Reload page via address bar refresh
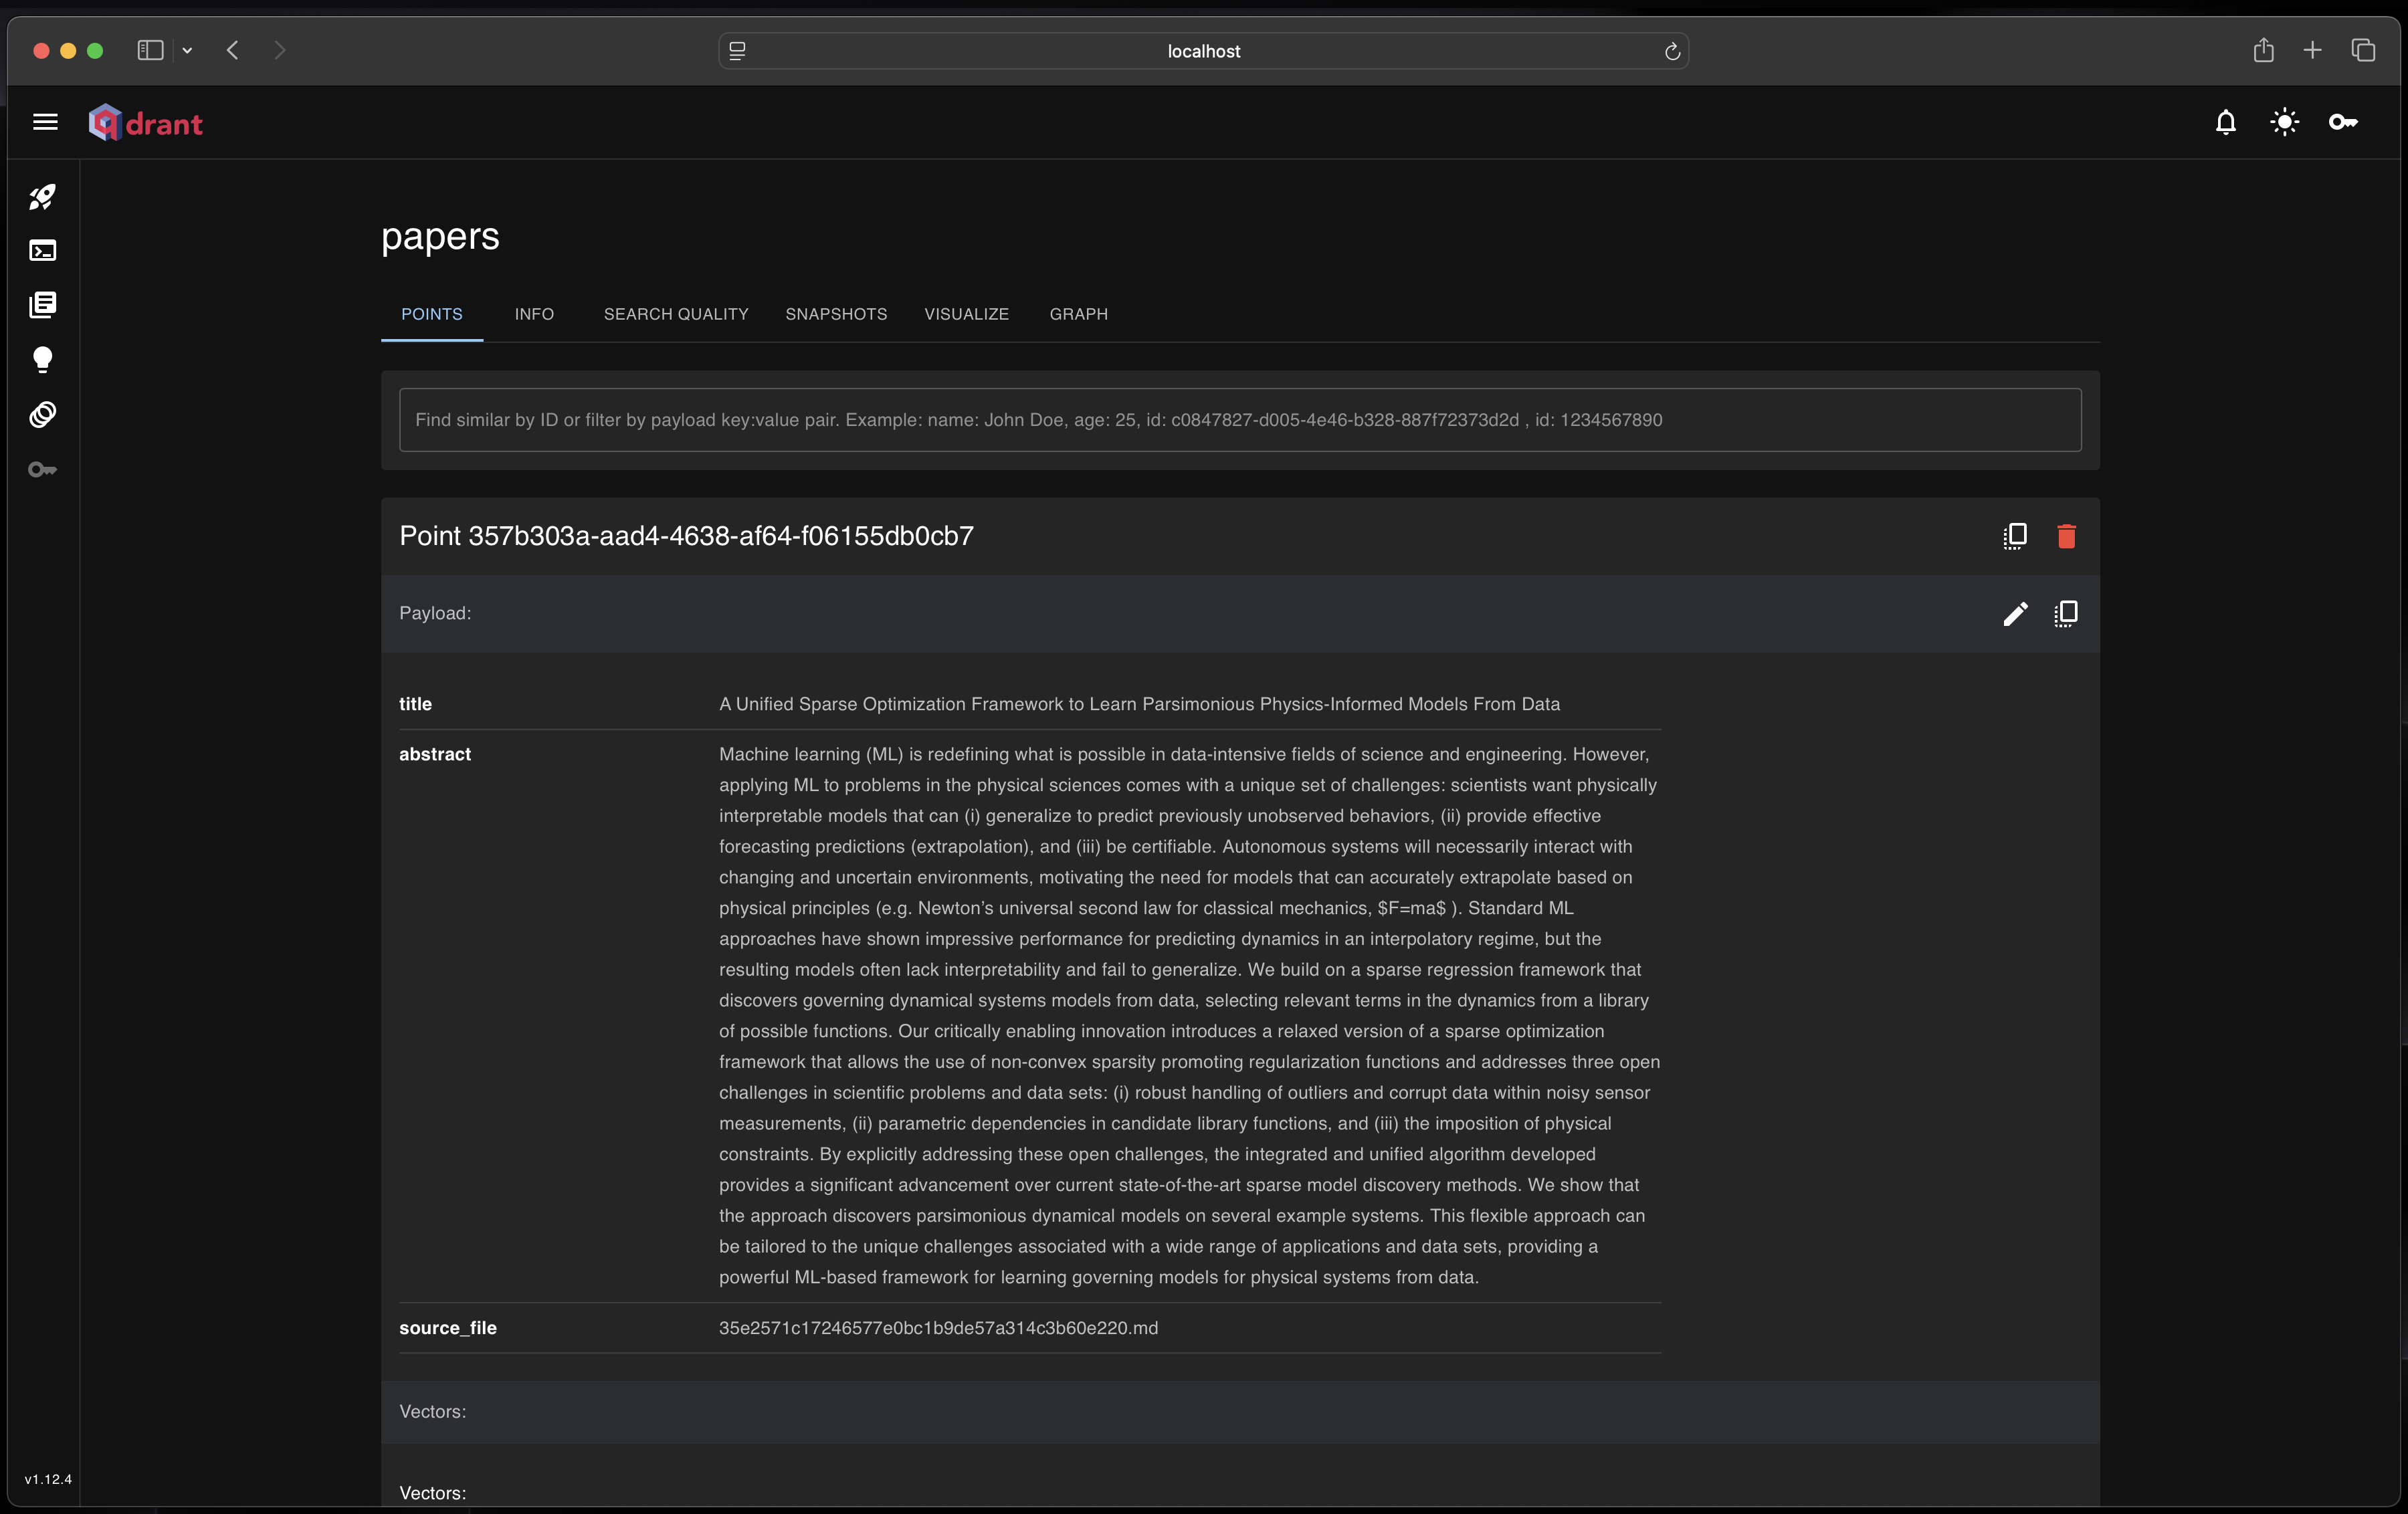Viewport: 2408px width, 1514px height. coord(1671,51)
